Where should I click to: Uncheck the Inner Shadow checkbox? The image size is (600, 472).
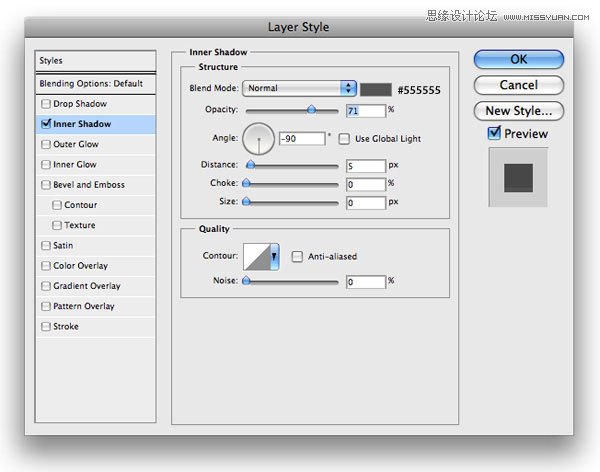(46, 124)
